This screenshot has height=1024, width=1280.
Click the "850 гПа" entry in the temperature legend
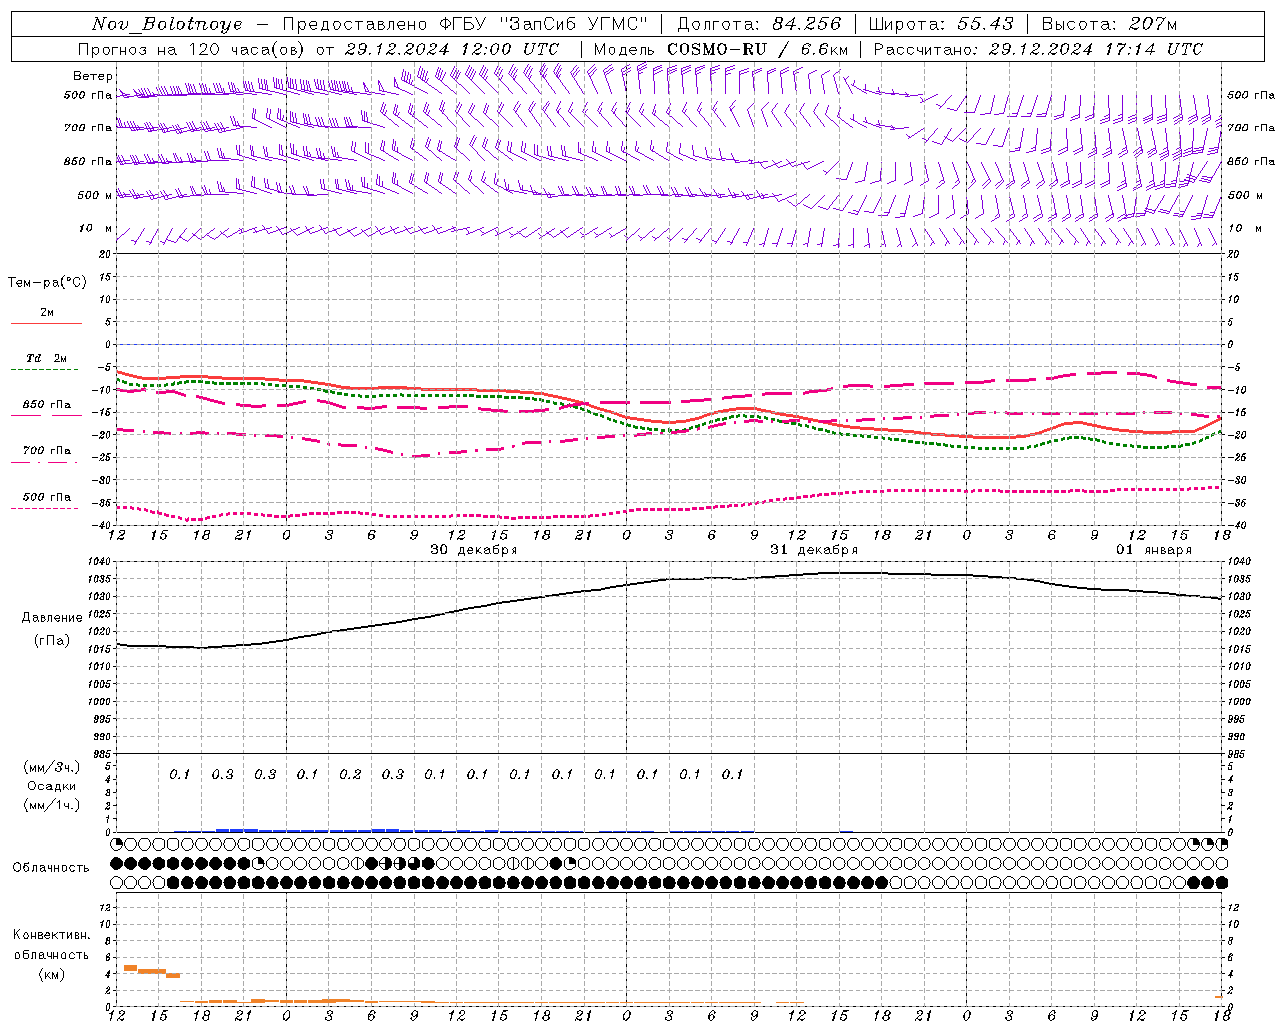47,405
